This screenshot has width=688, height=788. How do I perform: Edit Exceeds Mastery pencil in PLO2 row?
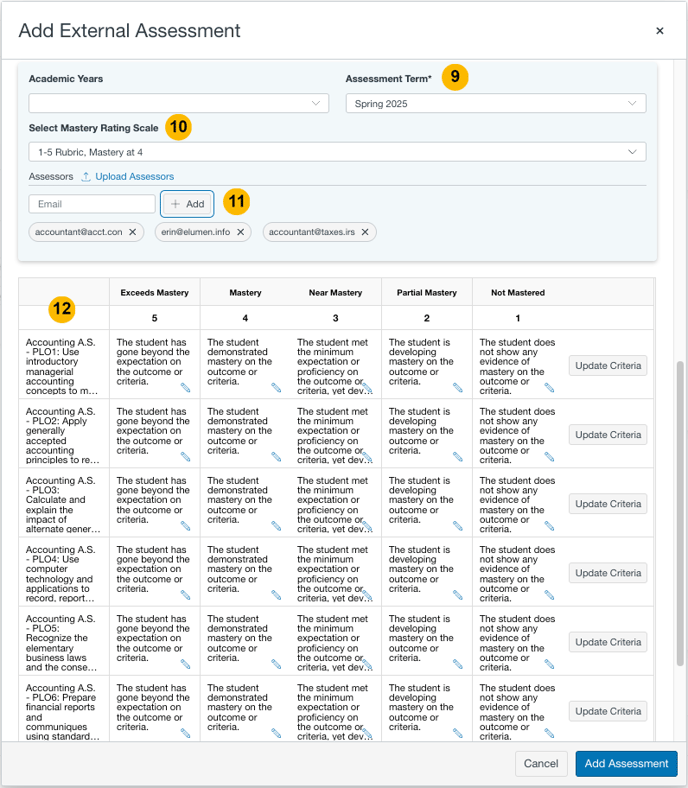(x=185, y=457)
